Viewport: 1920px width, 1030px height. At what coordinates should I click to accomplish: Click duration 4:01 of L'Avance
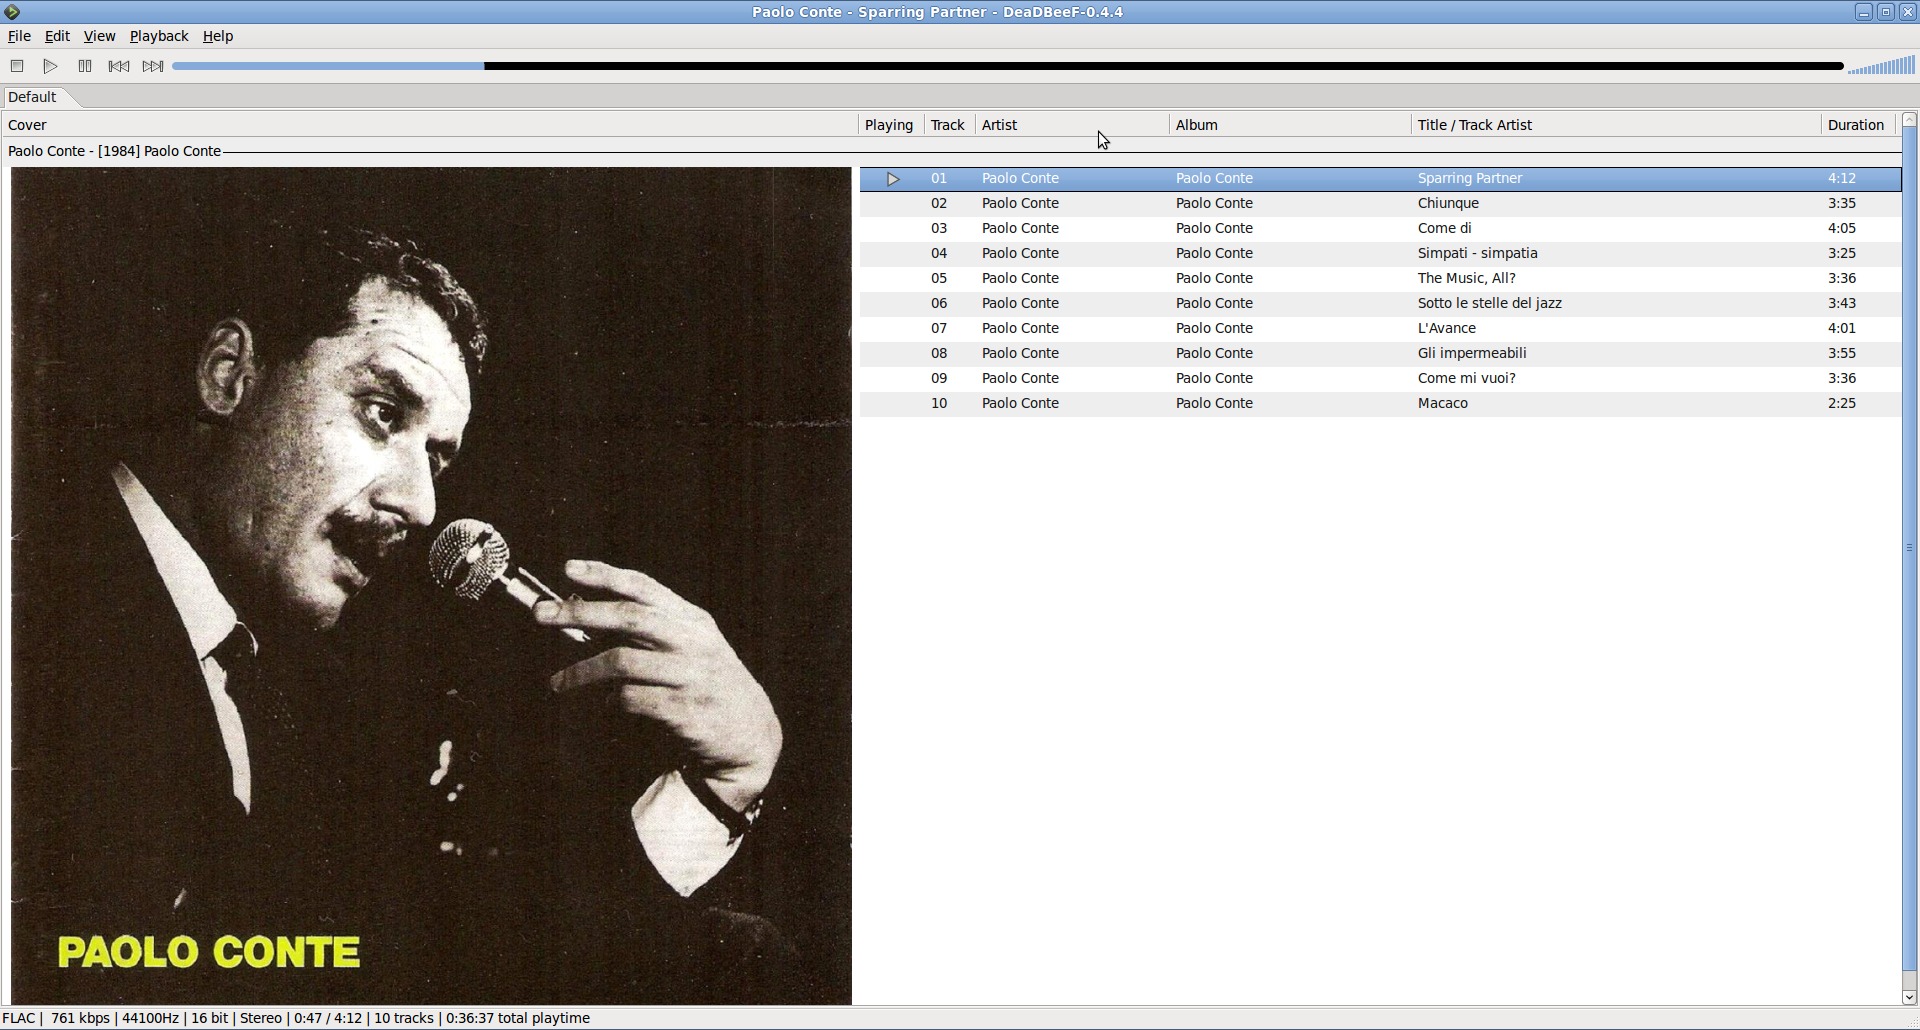[1842, 328]
